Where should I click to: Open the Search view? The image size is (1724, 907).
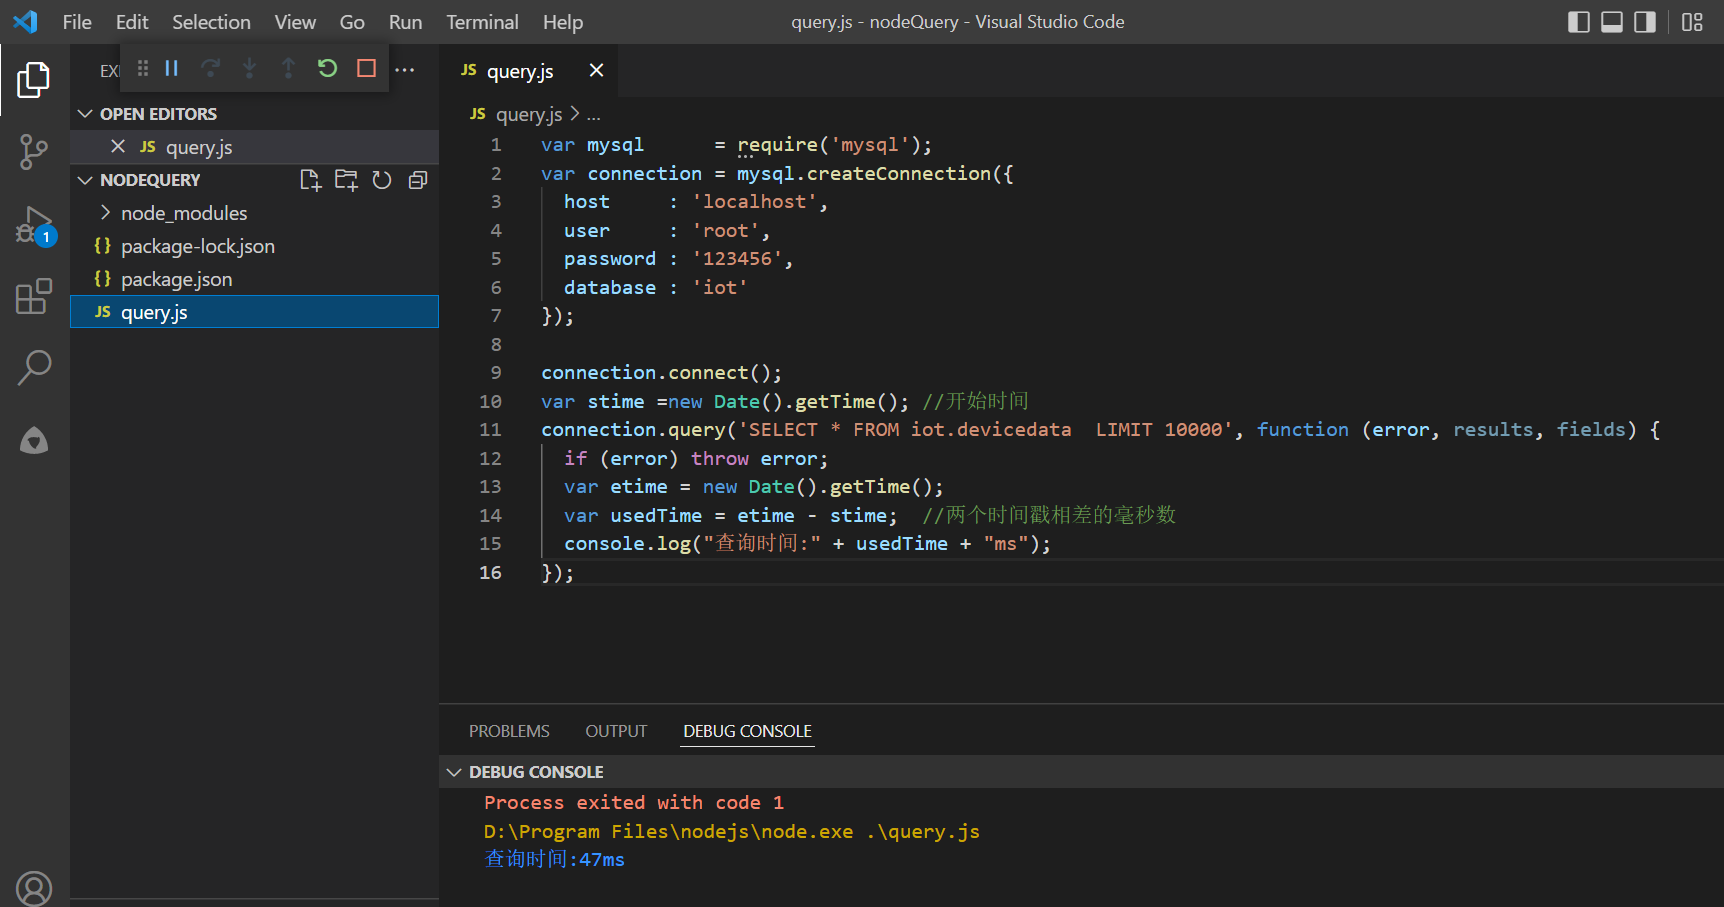(34, 367)
